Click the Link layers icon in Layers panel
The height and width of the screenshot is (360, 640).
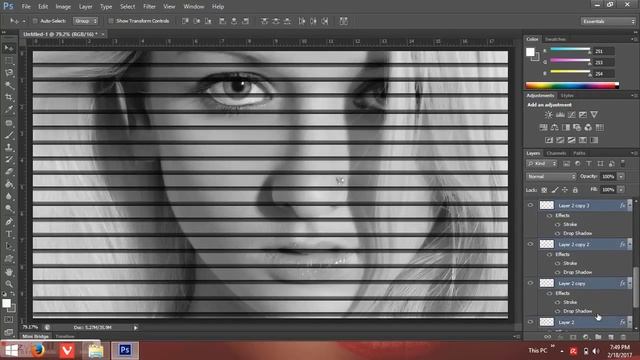pos(548,337)
